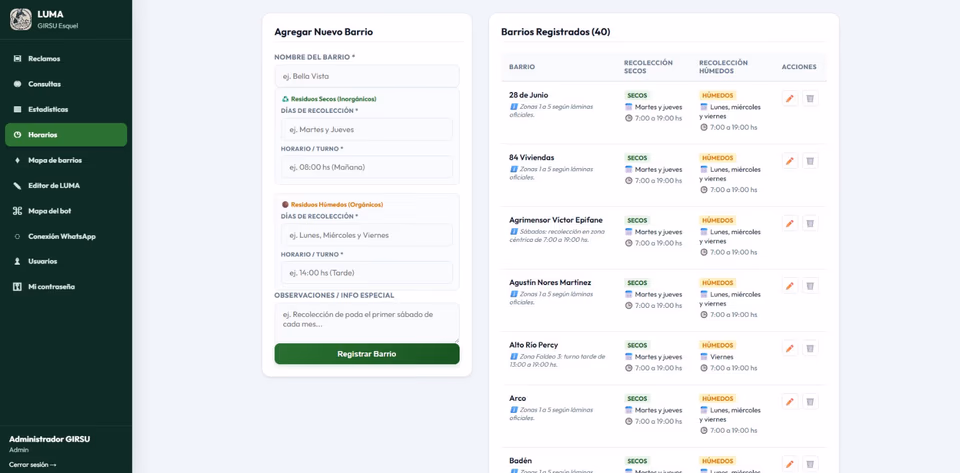Click the edit pencil for 28 de Junio

790,99
